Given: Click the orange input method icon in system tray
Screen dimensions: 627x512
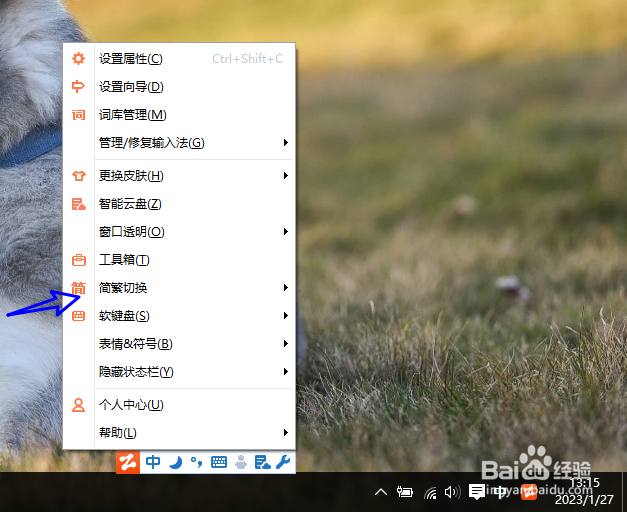Looking at the screenshot, I should point(529,492).
